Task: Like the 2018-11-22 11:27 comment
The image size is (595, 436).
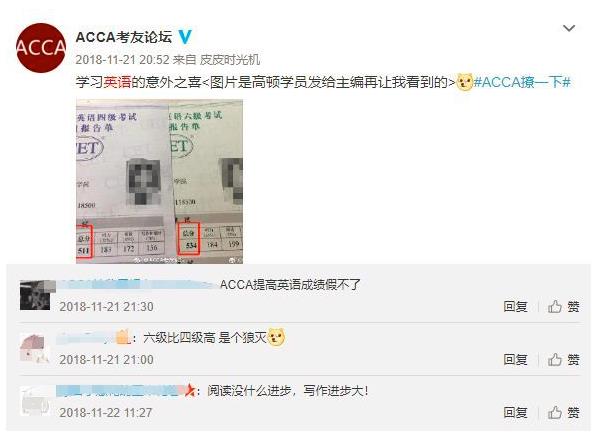Action: 564,412
